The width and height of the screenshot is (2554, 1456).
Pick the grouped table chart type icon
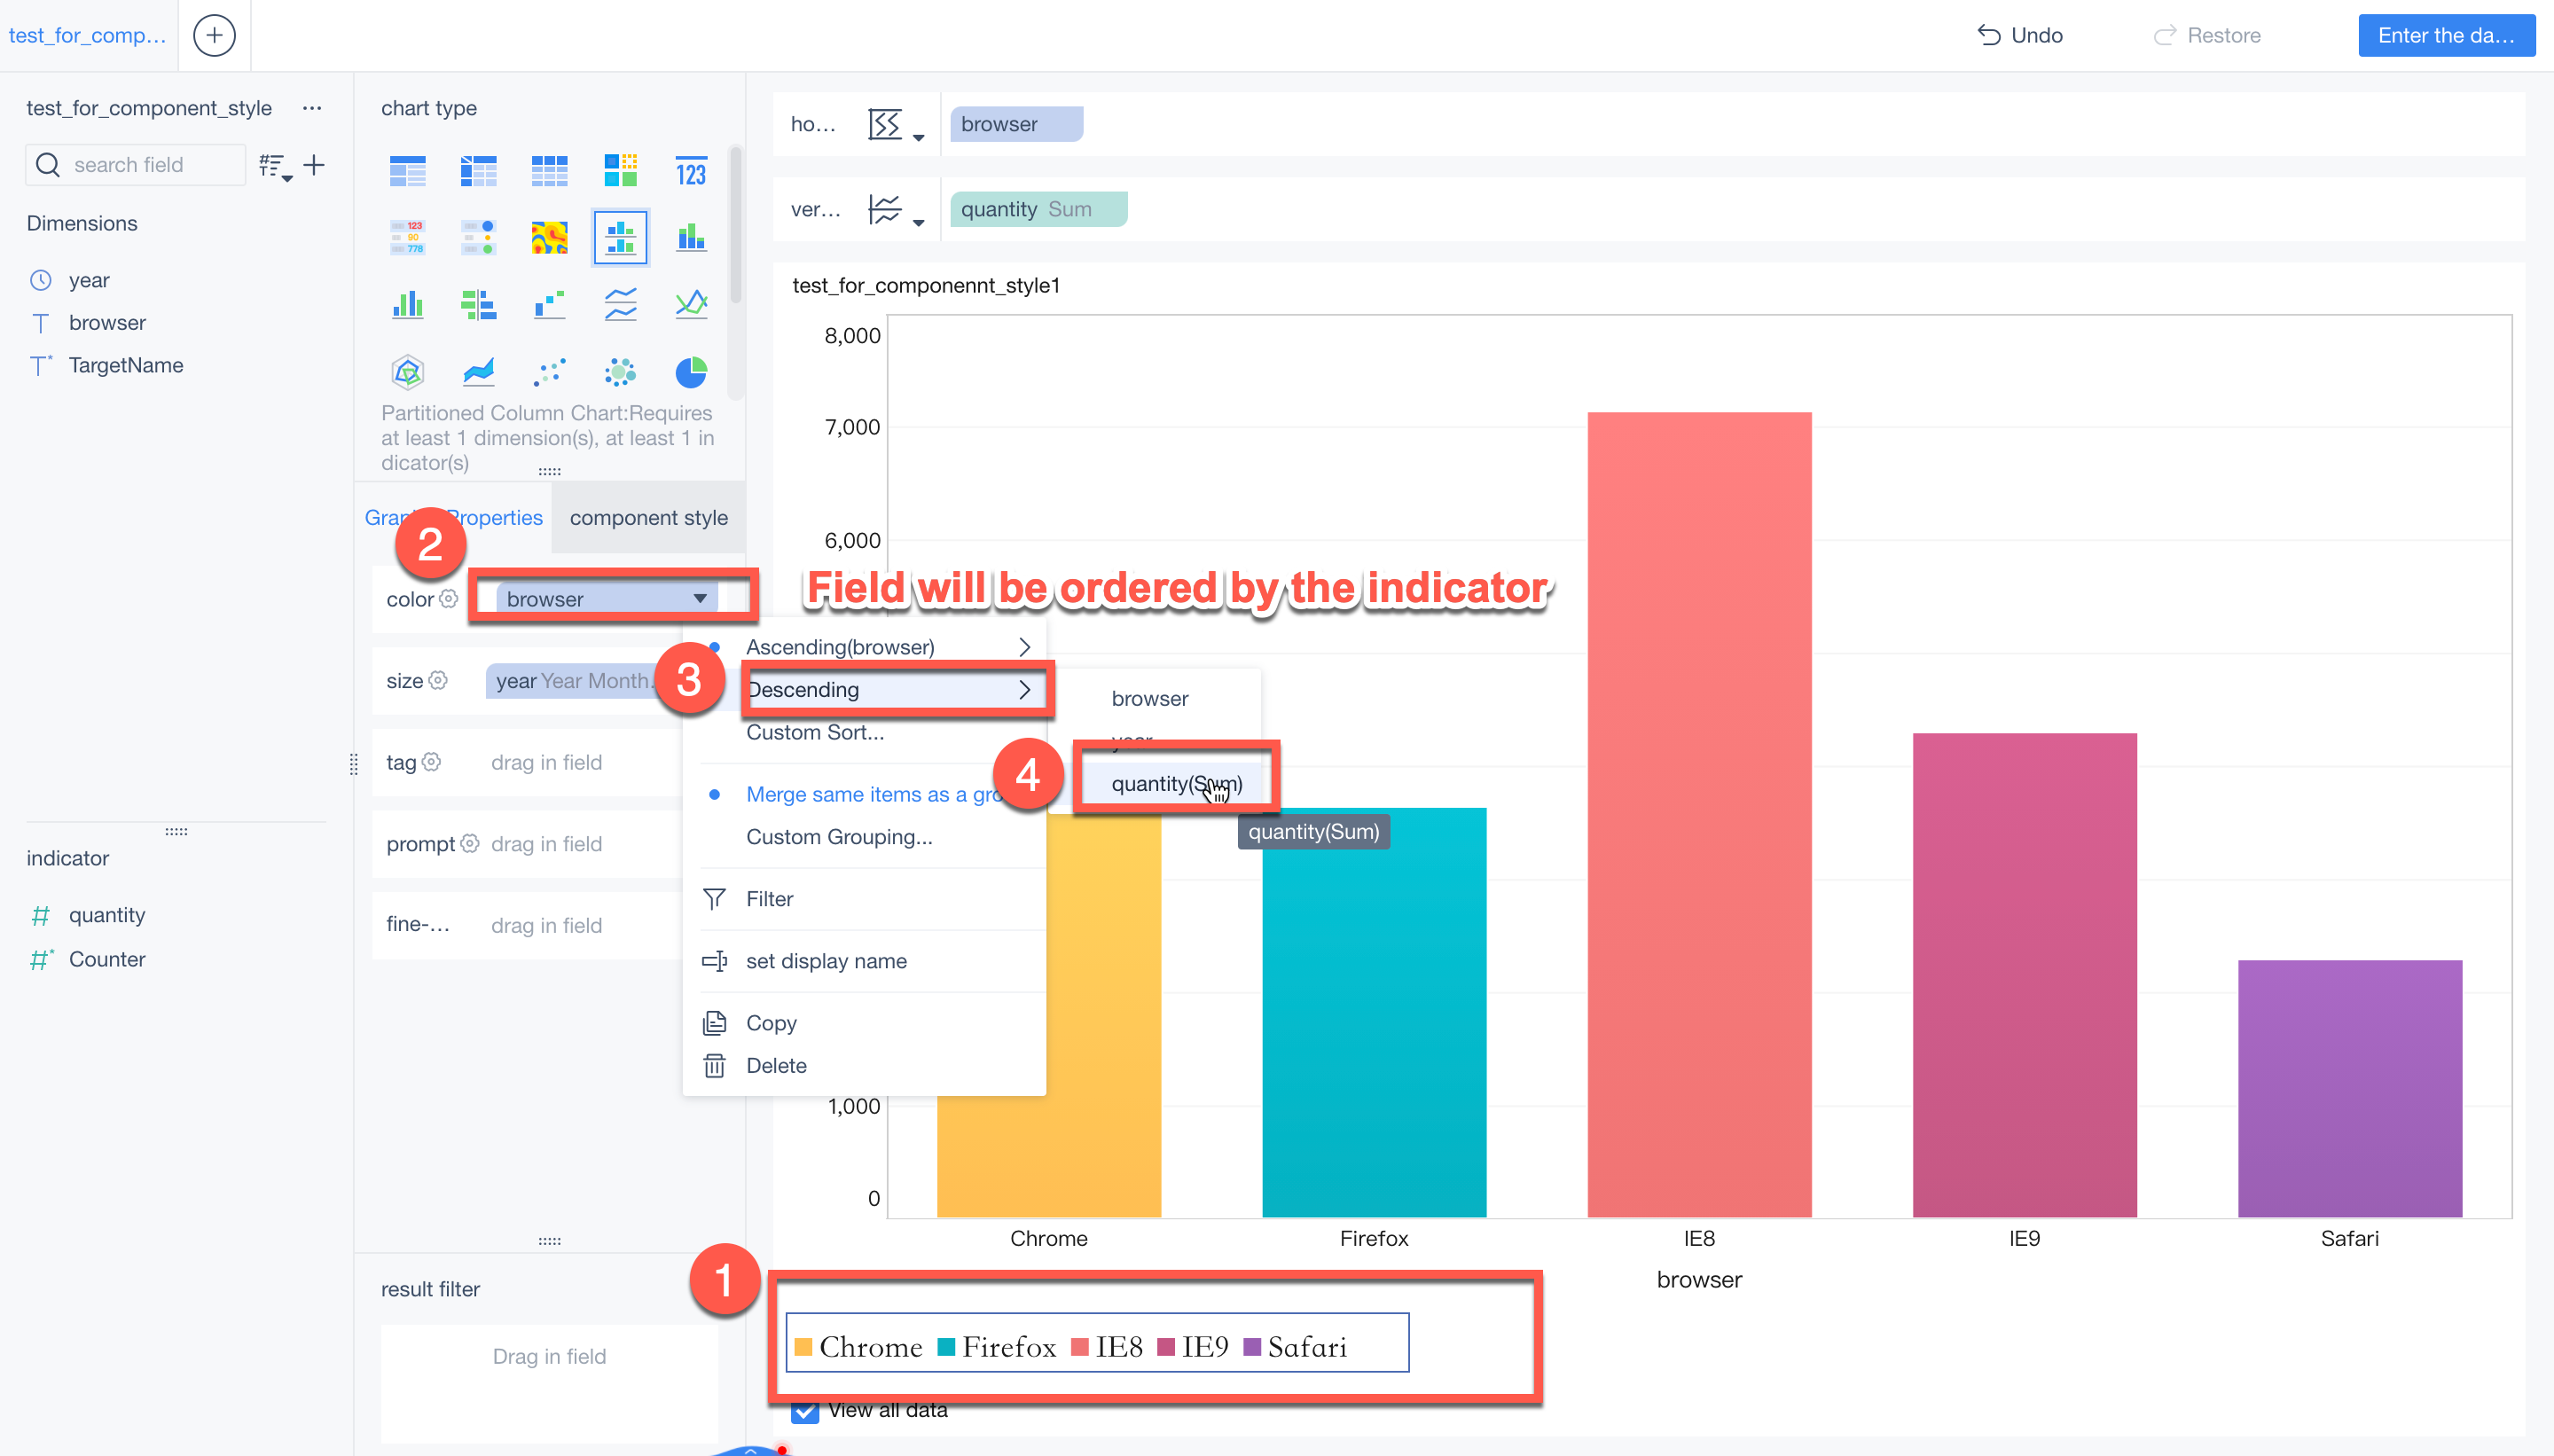click(x=407, y=172)
